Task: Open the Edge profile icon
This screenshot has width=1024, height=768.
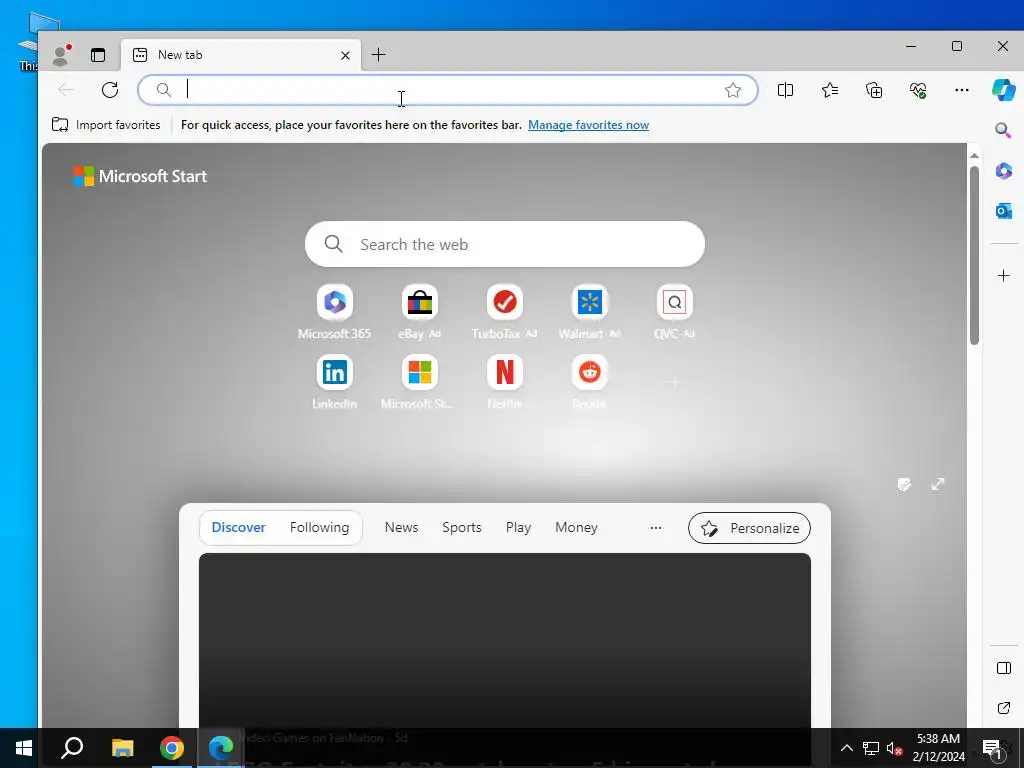Action: 61,55
